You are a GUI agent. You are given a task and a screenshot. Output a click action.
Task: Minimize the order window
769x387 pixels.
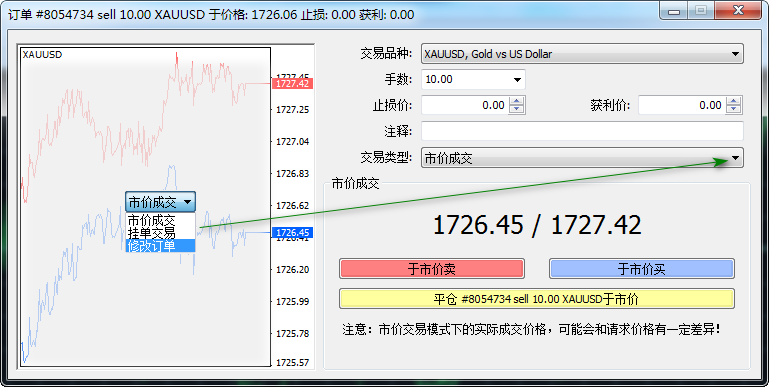click(x=674, y=10)
